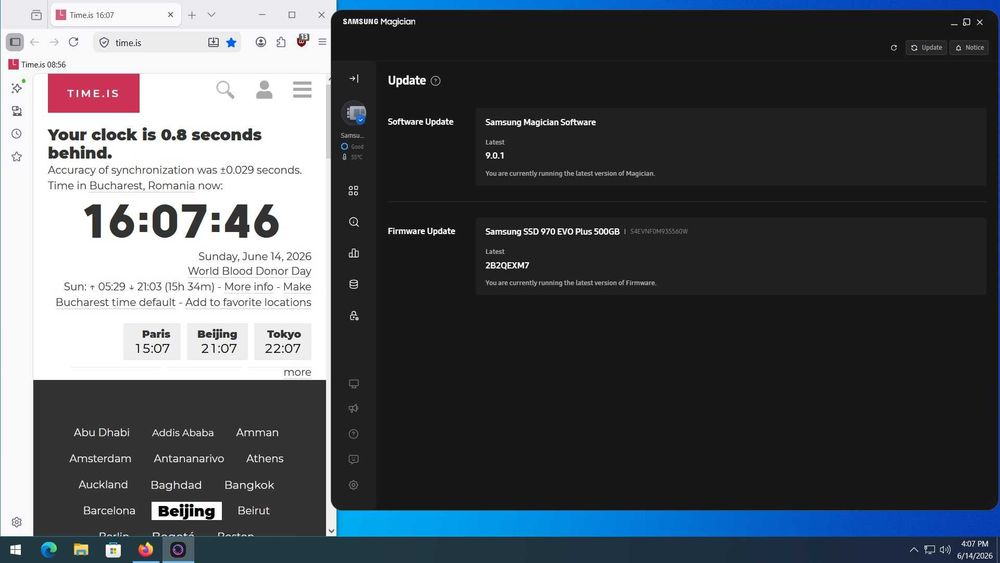Open Performance Benchmark bar chart icon in Magician
The height and width of the screenshot is (563, 1000).
coord(353,253)
